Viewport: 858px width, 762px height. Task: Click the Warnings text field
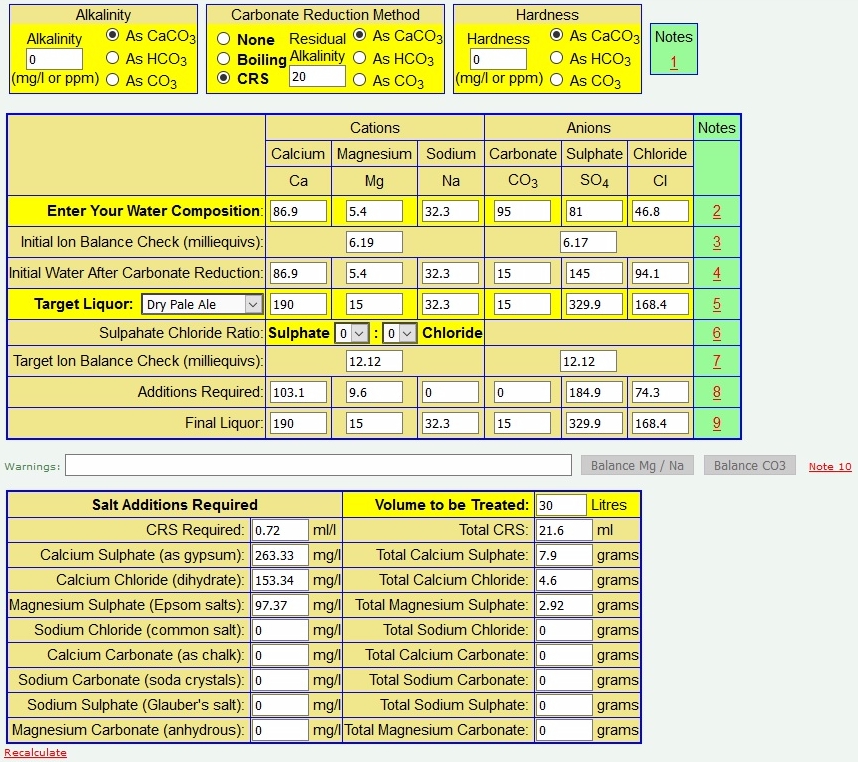coord(318,465)
